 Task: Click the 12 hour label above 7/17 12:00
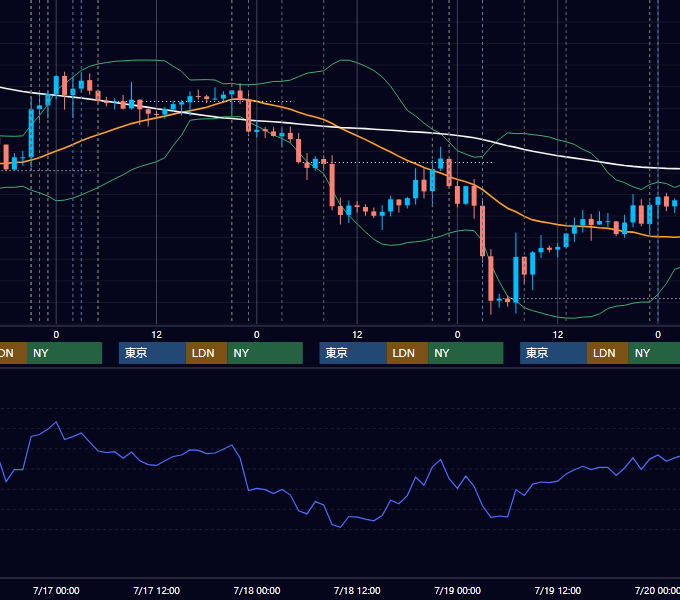click(x=157, y=335)
